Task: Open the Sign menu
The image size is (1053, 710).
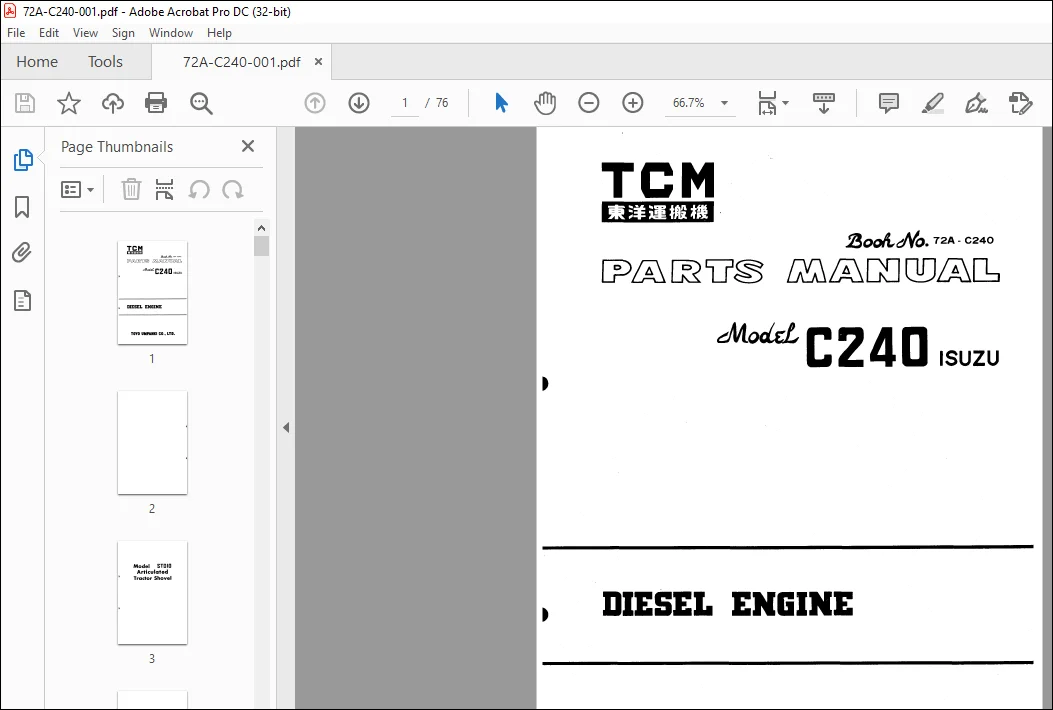Action: point(123,33)
